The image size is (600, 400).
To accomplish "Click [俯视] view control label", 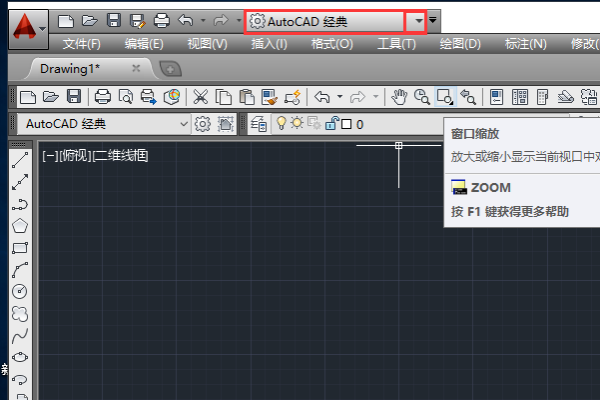I will 75,156.
